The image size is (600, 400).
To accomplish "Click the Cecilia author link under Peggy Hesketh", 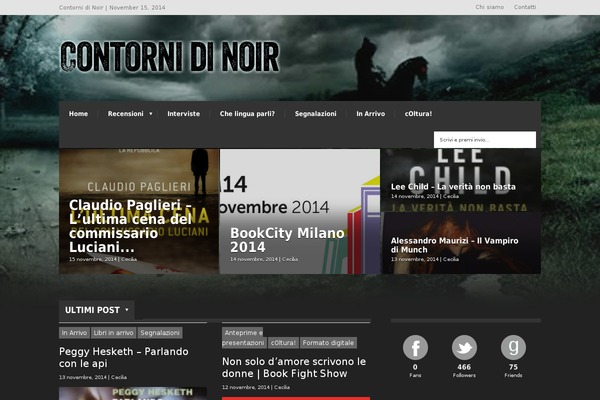I will pos(119,377).
